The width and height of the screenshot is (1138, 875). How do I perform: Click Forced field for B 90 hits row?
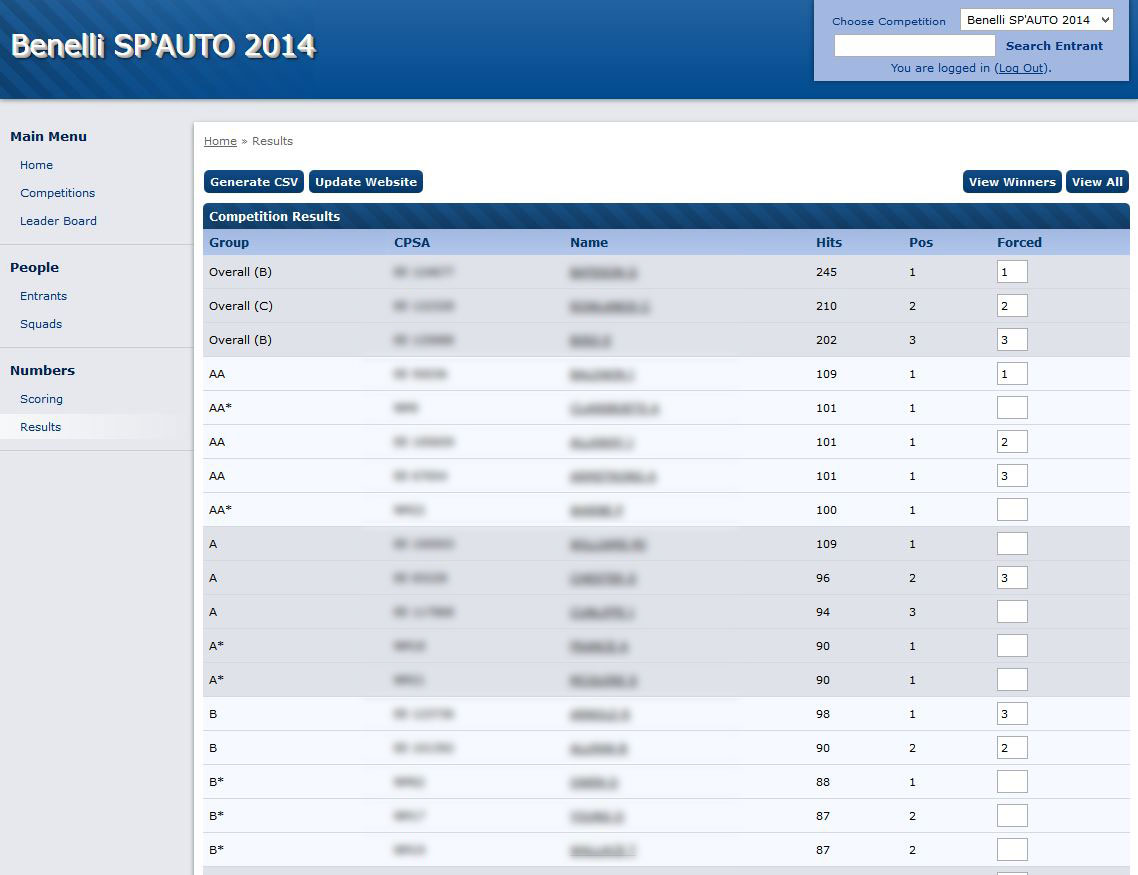1012,747
